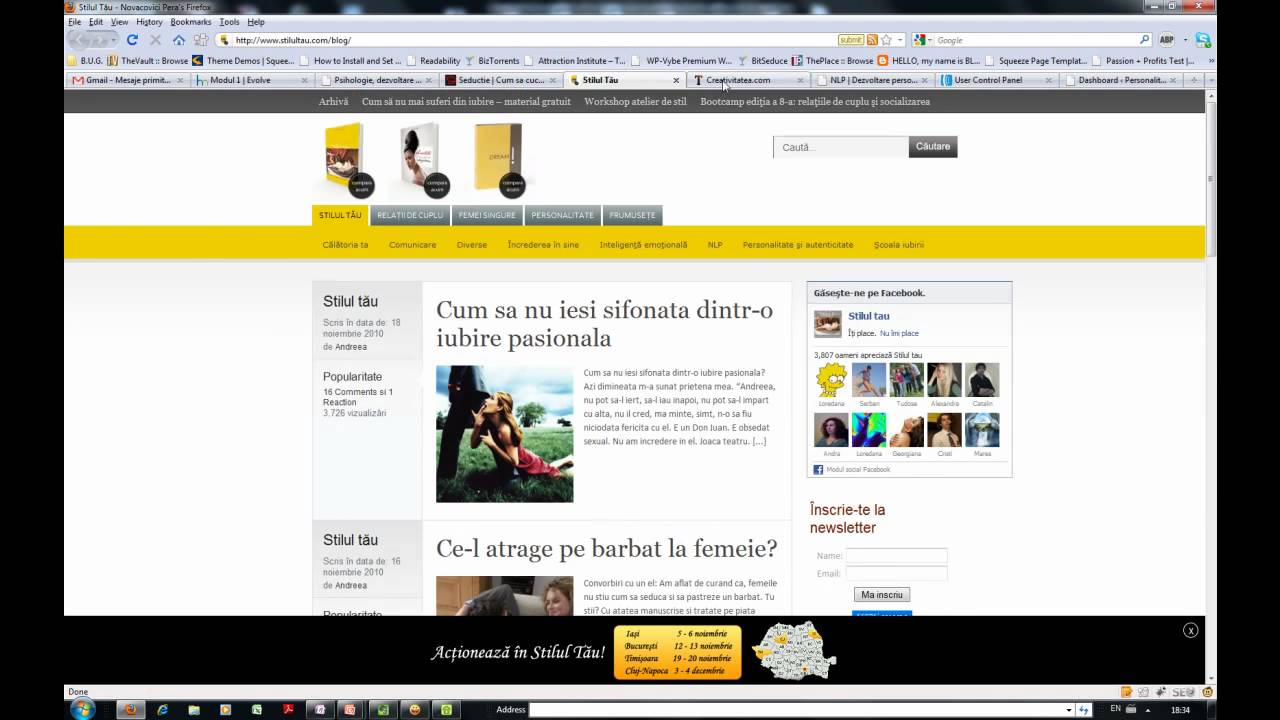This screenshot has width=1280, height=720.
Task: Click the Firefox Reload page icon
Action: coord(132,40)
